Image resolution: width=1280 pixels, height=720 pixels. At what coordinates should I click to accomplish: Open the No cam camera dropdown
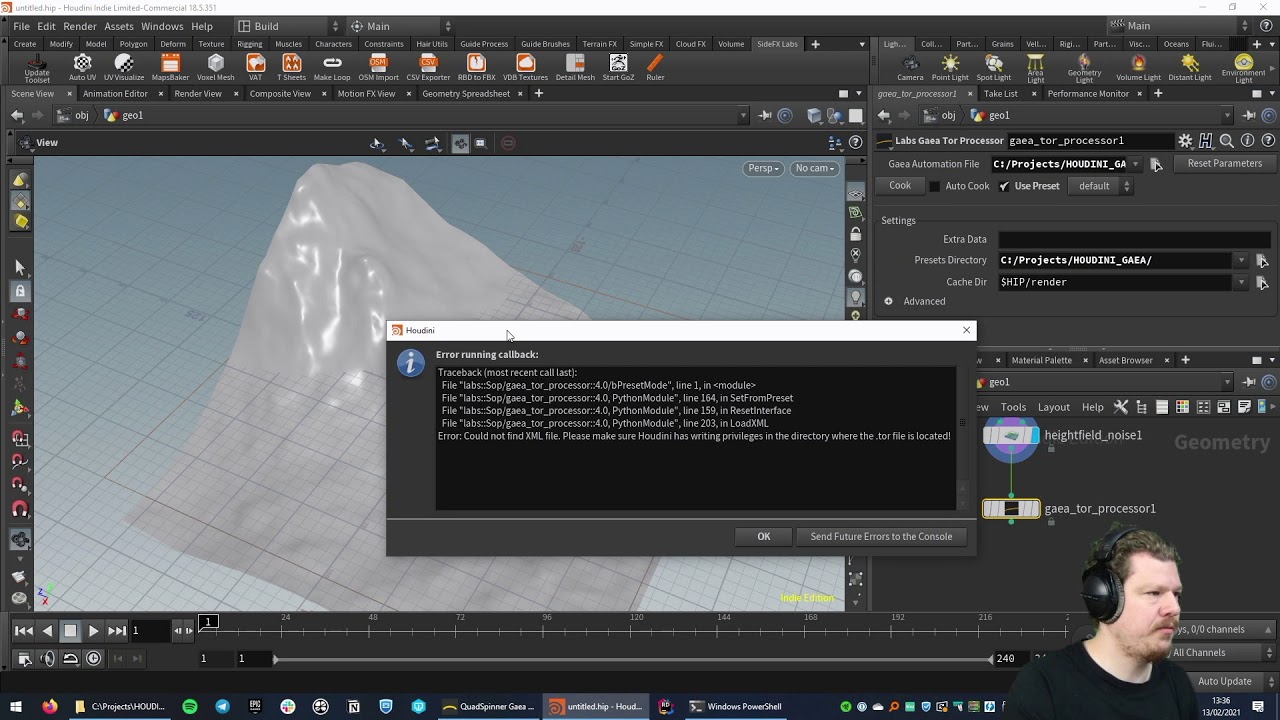tap(815, 168)
